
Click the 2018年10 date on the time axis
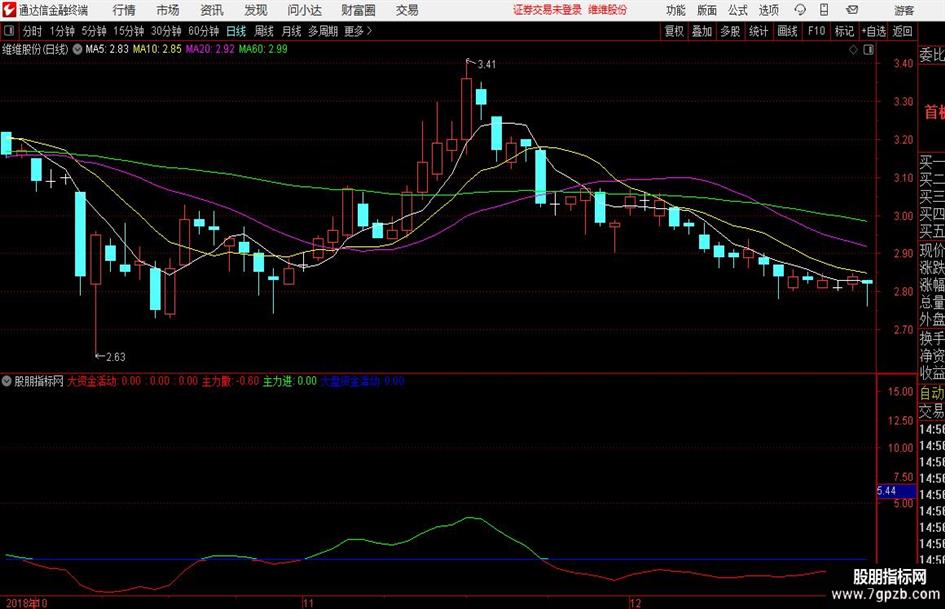(27, 603)
